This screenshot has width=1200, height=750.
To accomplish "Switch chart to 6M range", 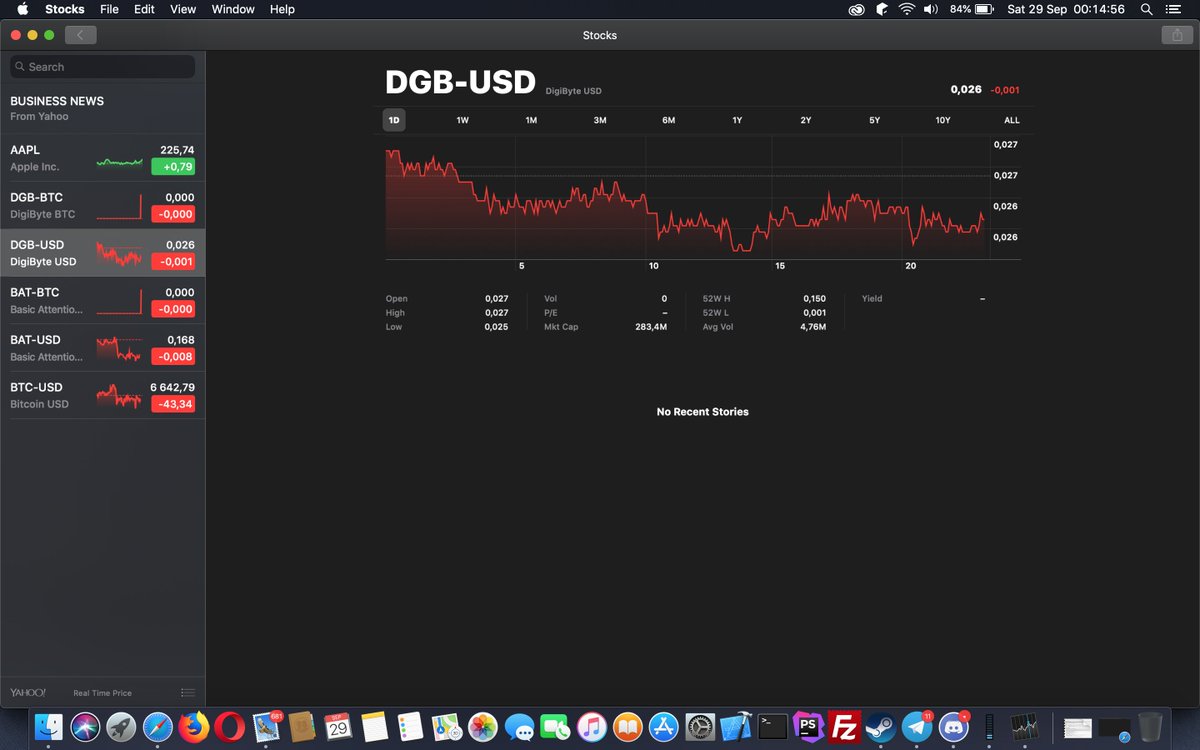I will [x=668, y=120].
